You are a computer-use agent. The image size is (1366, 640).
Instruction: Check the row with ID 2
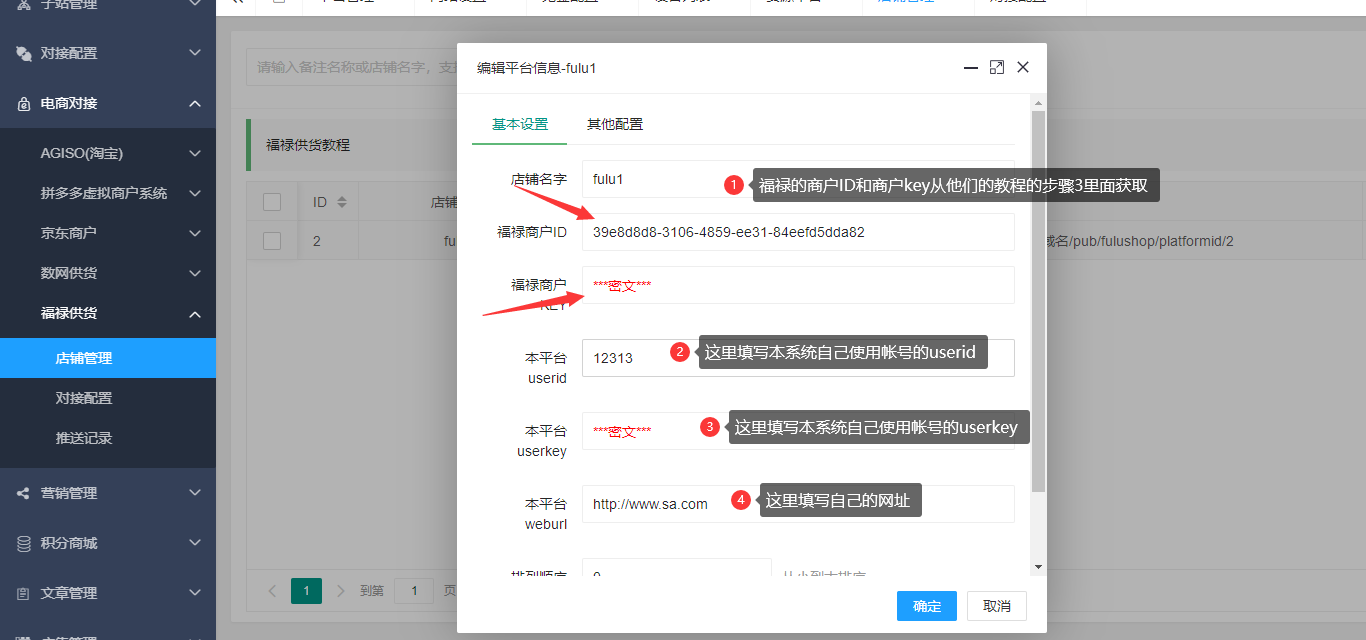click(x=272, y=241)
